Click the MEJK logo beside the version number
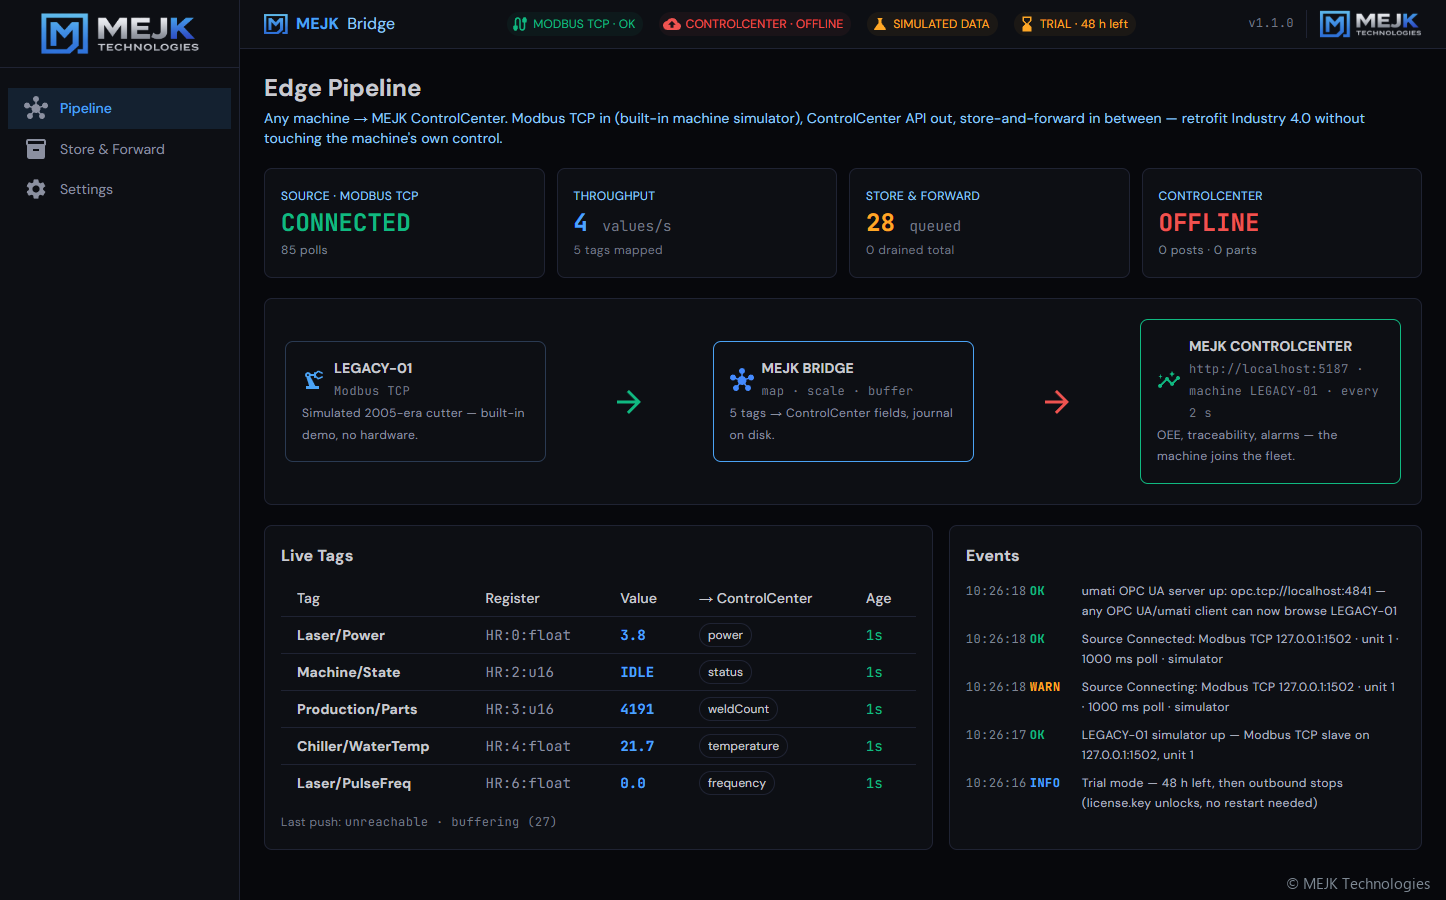The width and height of the screenshot is (1446, 900). (1370, 24)
